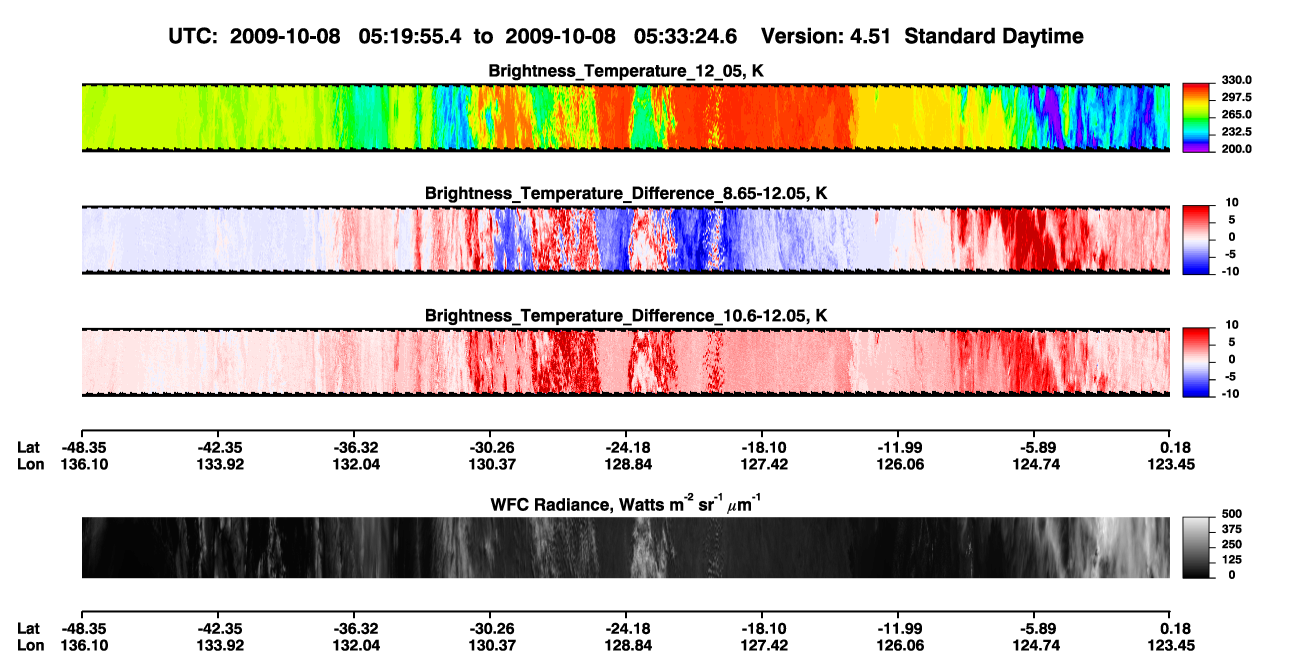The height and width of the screenshot is (667, 1300).
Task: Click the -10 label on the 8.65-12.05 colorbar
Action: (1232, 271)
